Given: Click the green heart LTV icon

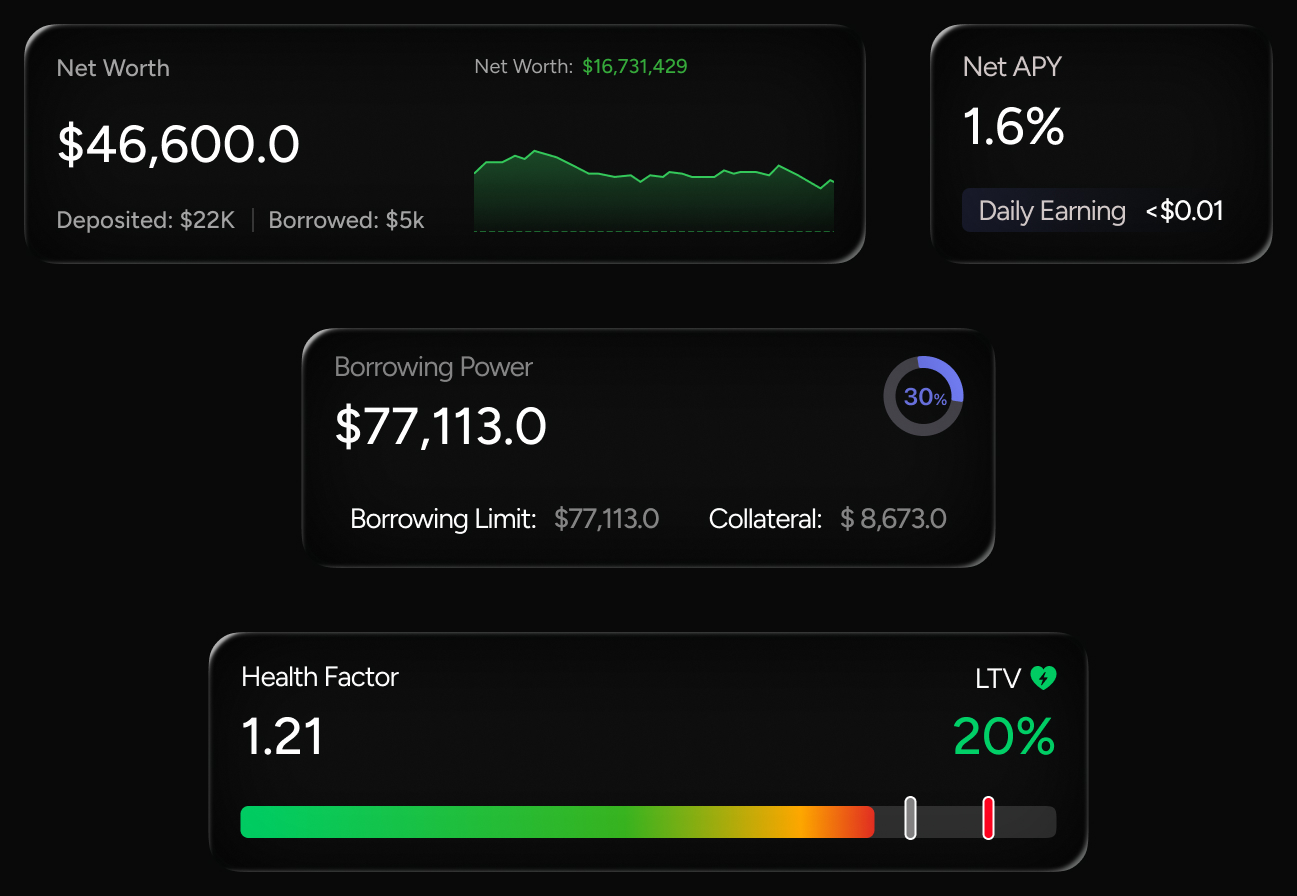Looking at the screenshot, I should (x=1043, y=678).
